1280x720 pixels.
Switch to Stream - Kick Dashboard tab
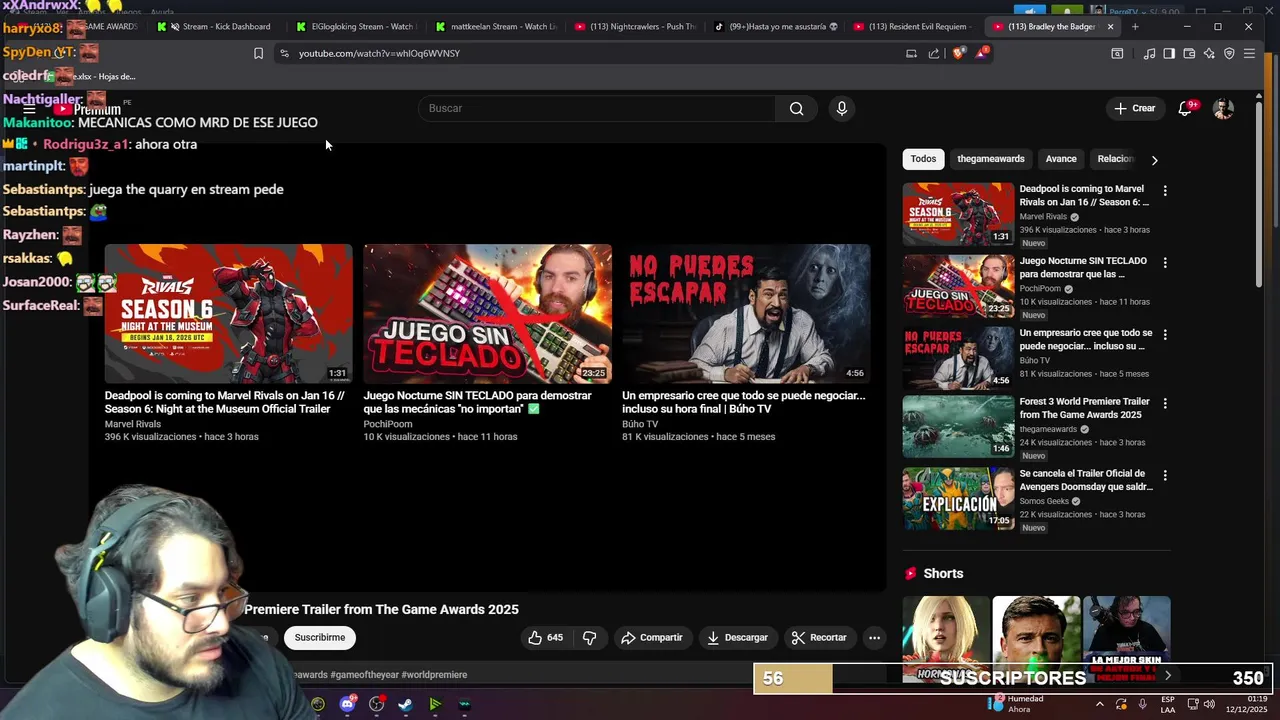coord(219,26)
